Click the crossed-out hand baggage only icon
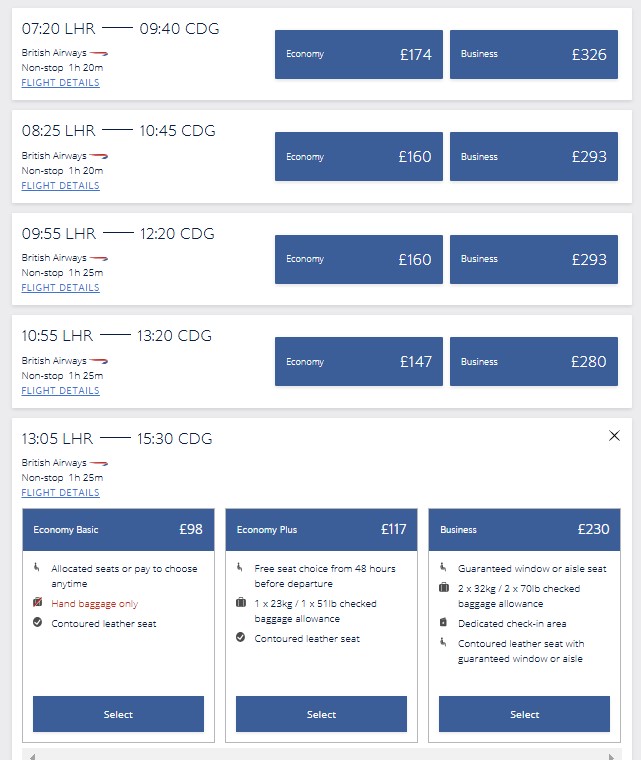The height and width of the screenshot is (760, 641). point(37,602)
